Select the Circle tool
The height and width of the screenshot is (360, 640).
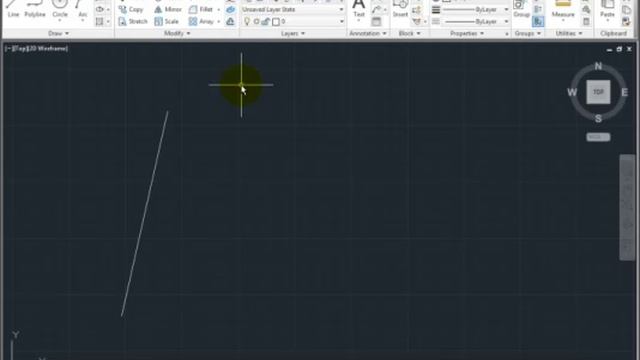pyautogui.click(x=60, y=9)
